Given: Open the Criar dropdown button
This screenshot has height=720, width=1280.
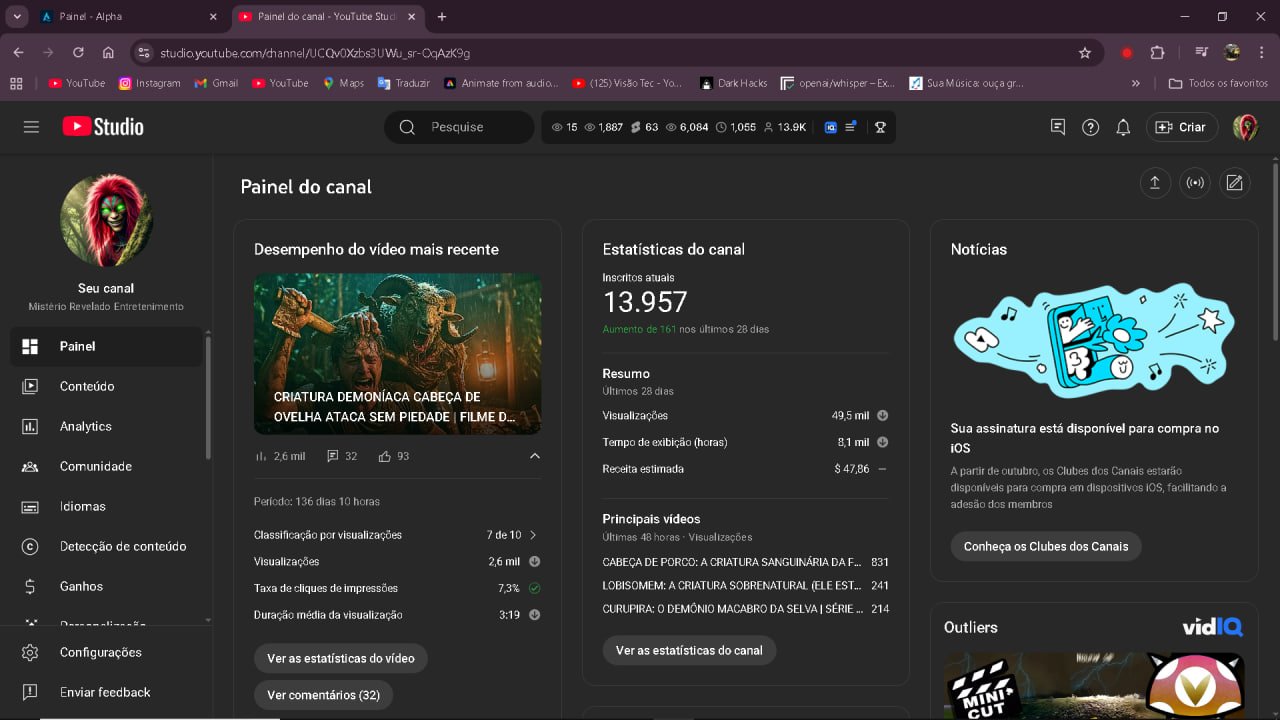Looking at the screenshot, I should point(1181,127).
